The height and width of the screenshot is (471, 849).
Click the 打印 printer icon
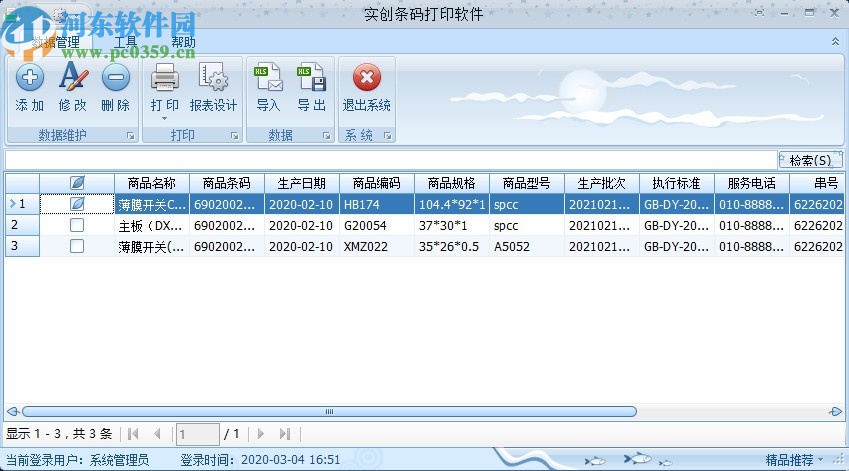[165, 77]
